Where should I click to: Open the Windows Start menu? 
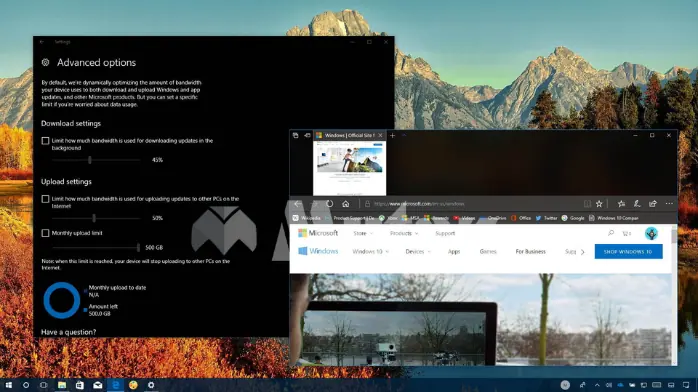8,385
